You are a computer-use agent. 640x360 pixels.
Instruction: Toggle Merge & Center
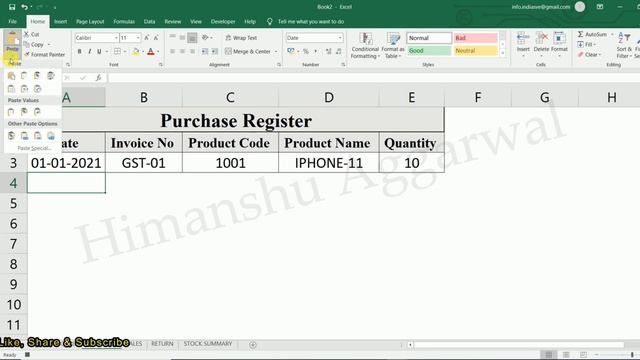[x=248, y=51]
